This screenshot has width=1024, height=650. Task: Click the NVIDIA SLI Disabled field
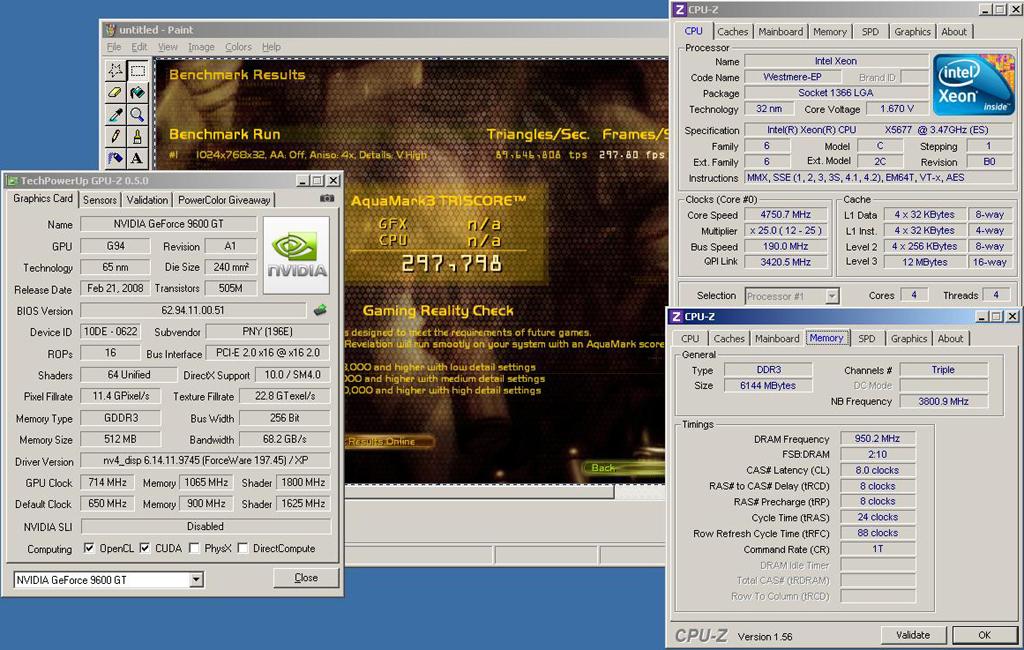click(205, 526)
